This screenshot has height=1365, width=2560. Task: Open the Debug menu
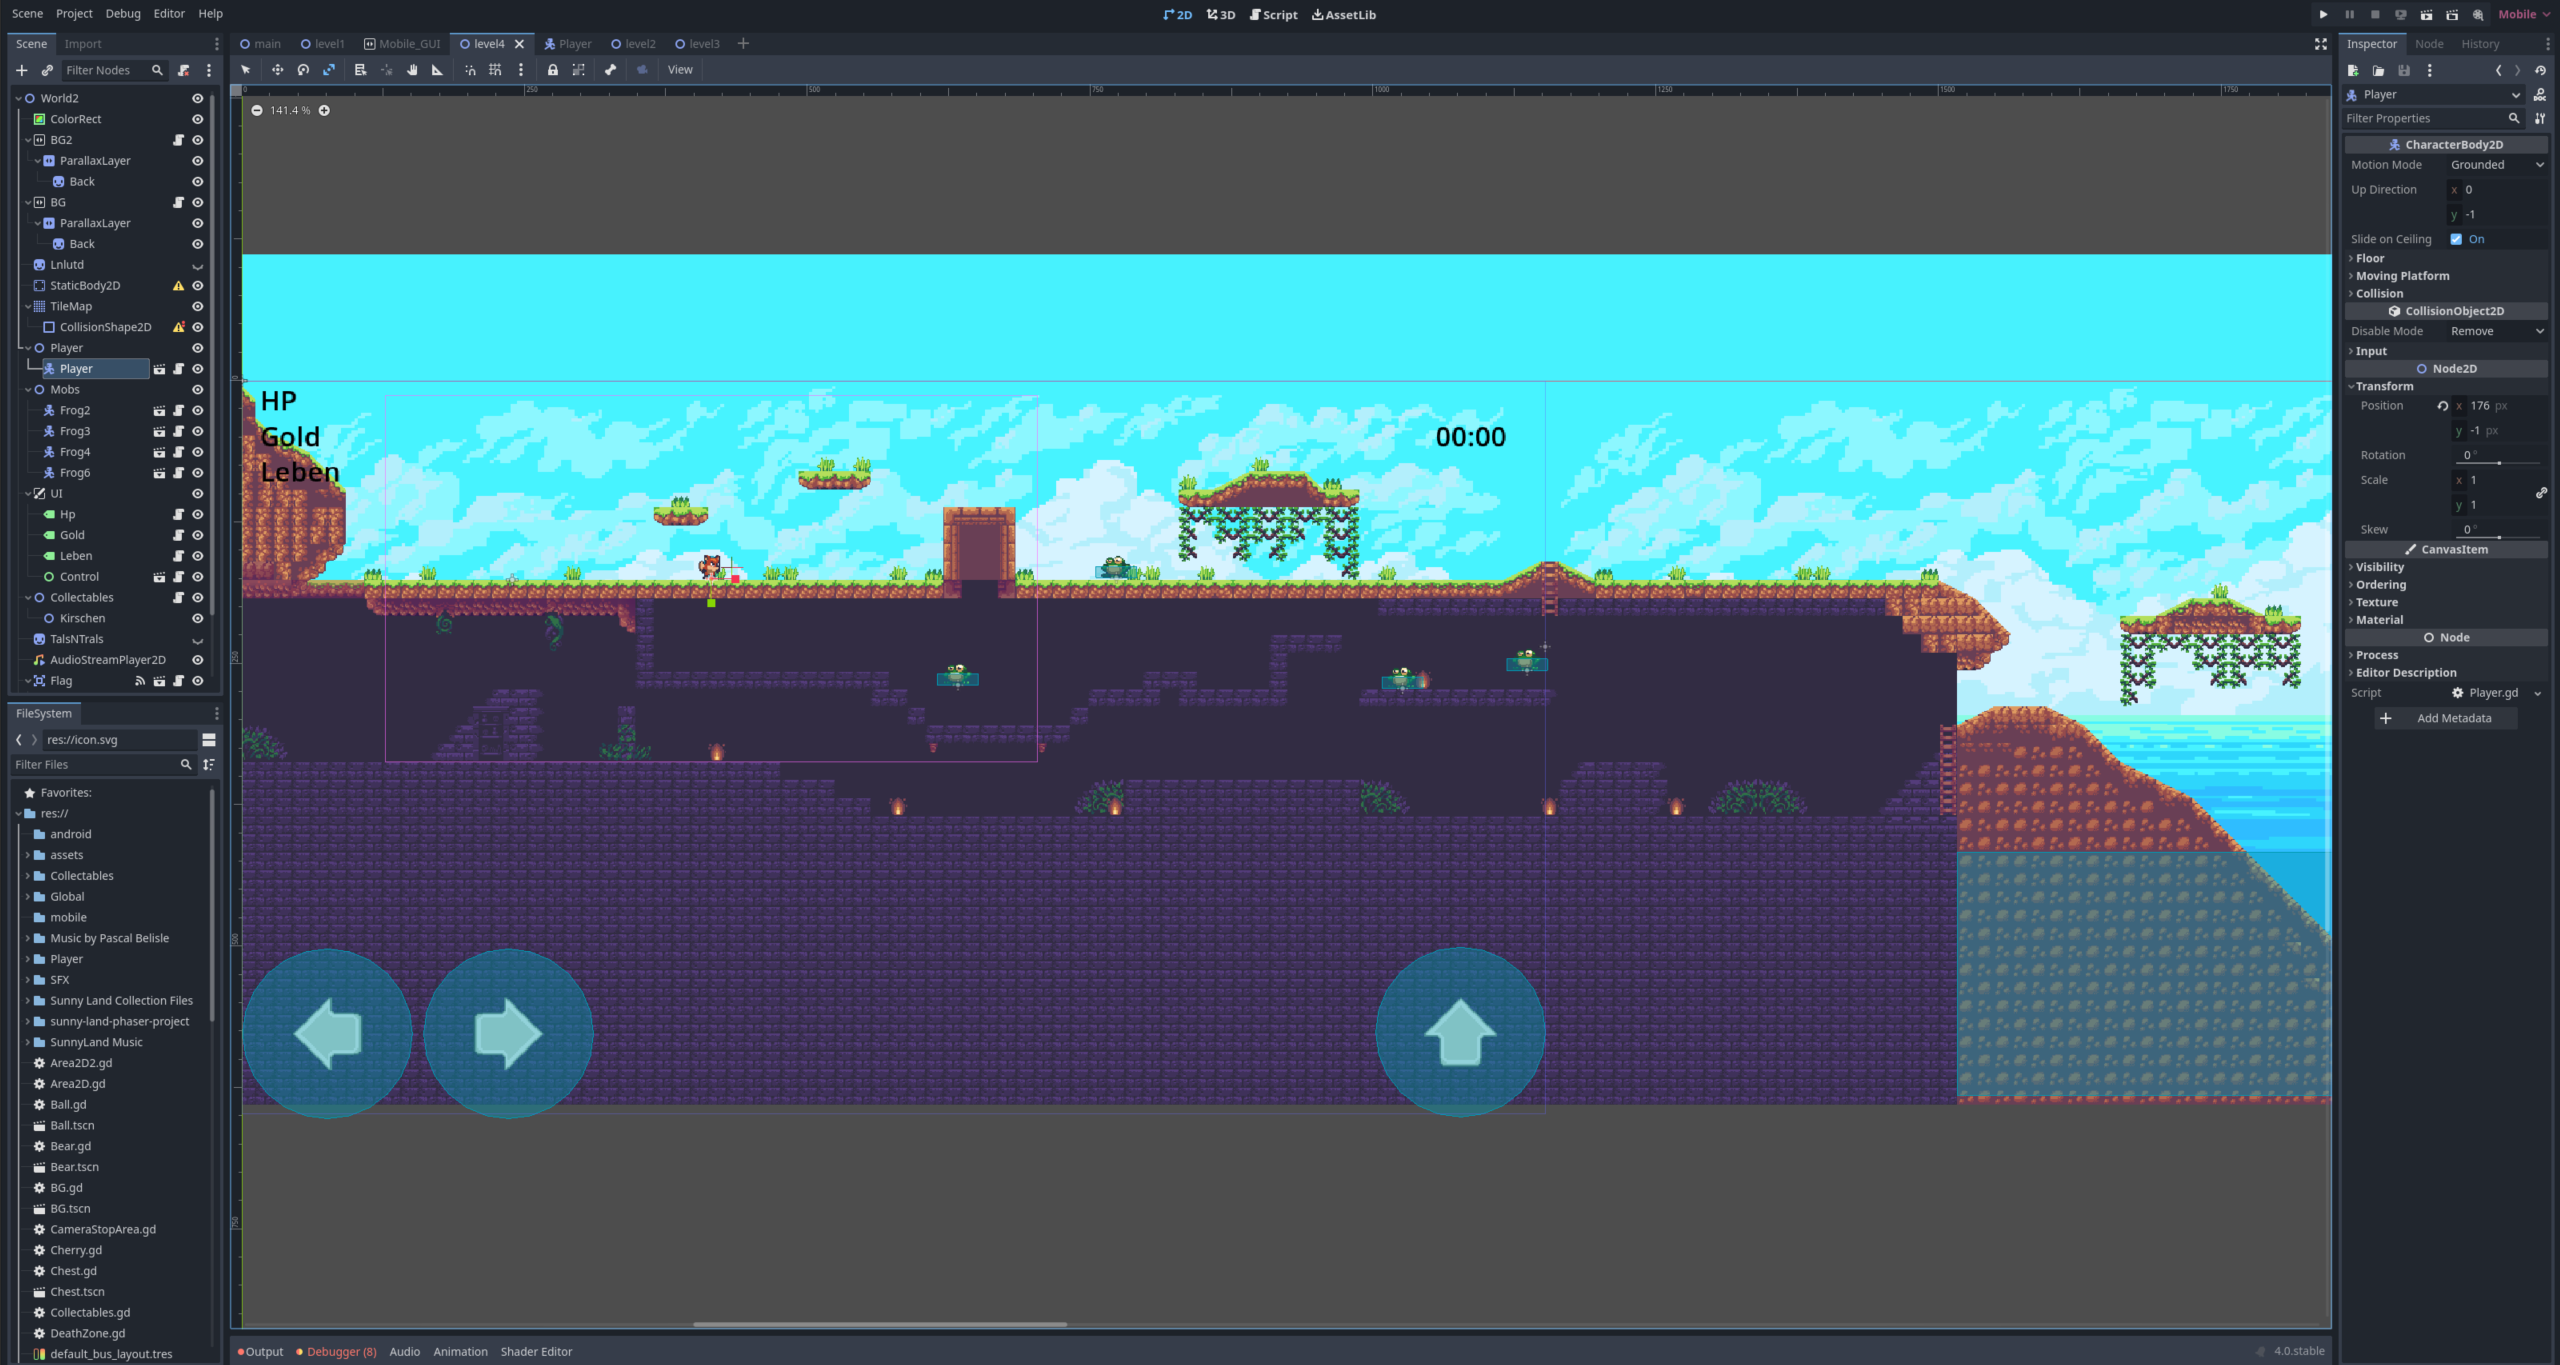pos(123,14)
